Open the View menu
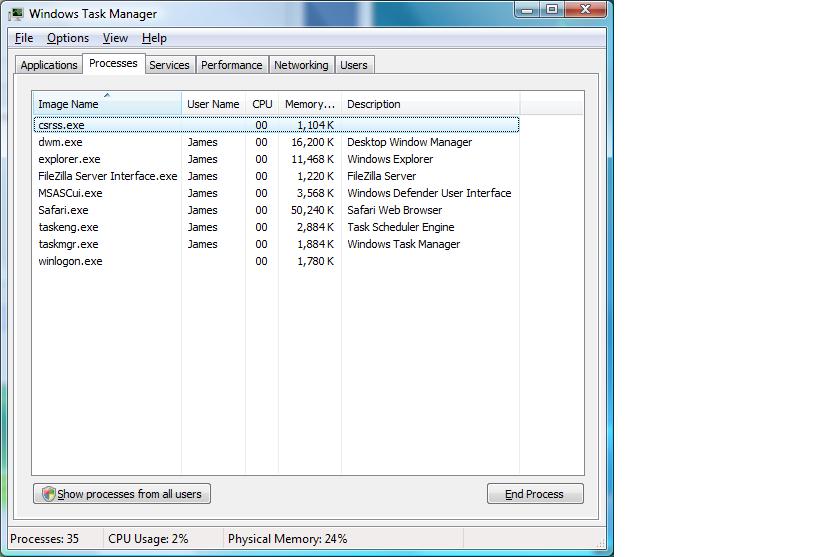The width and height of the screenshot is (840, 557). pos(115,38)
